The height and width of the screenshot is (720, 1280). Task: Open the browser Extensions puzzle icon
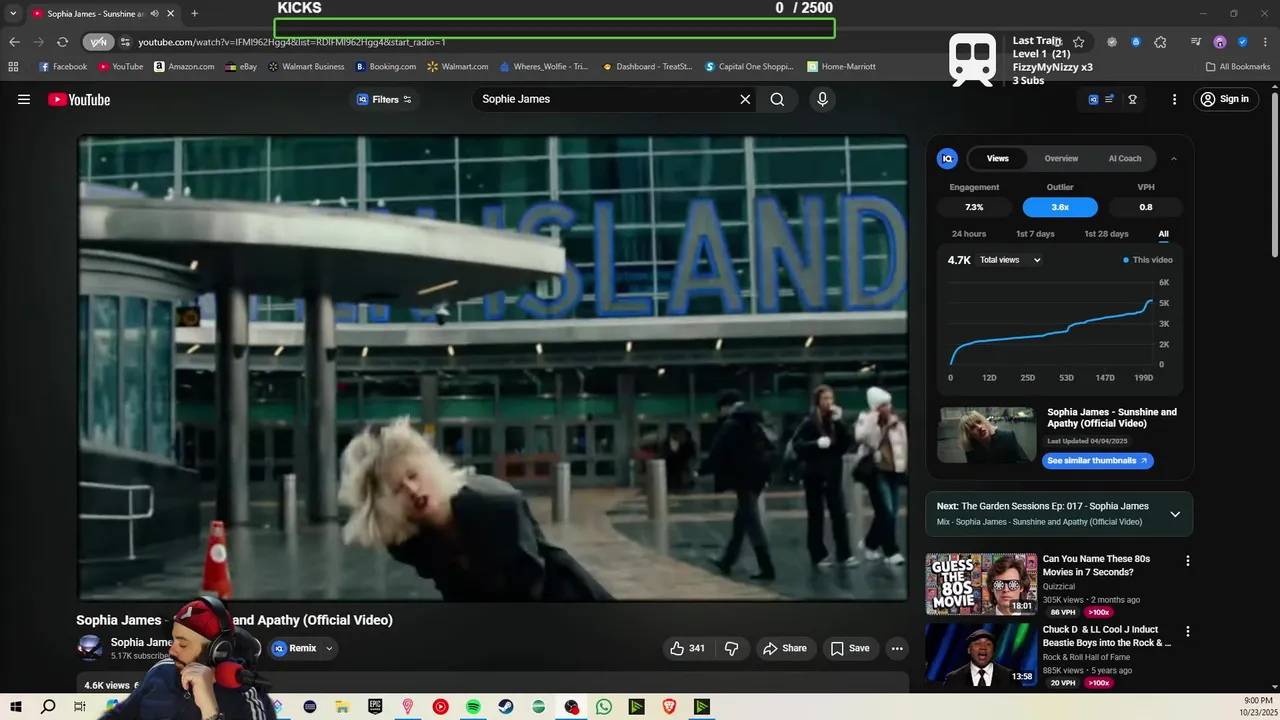(x=1160, y=42)
